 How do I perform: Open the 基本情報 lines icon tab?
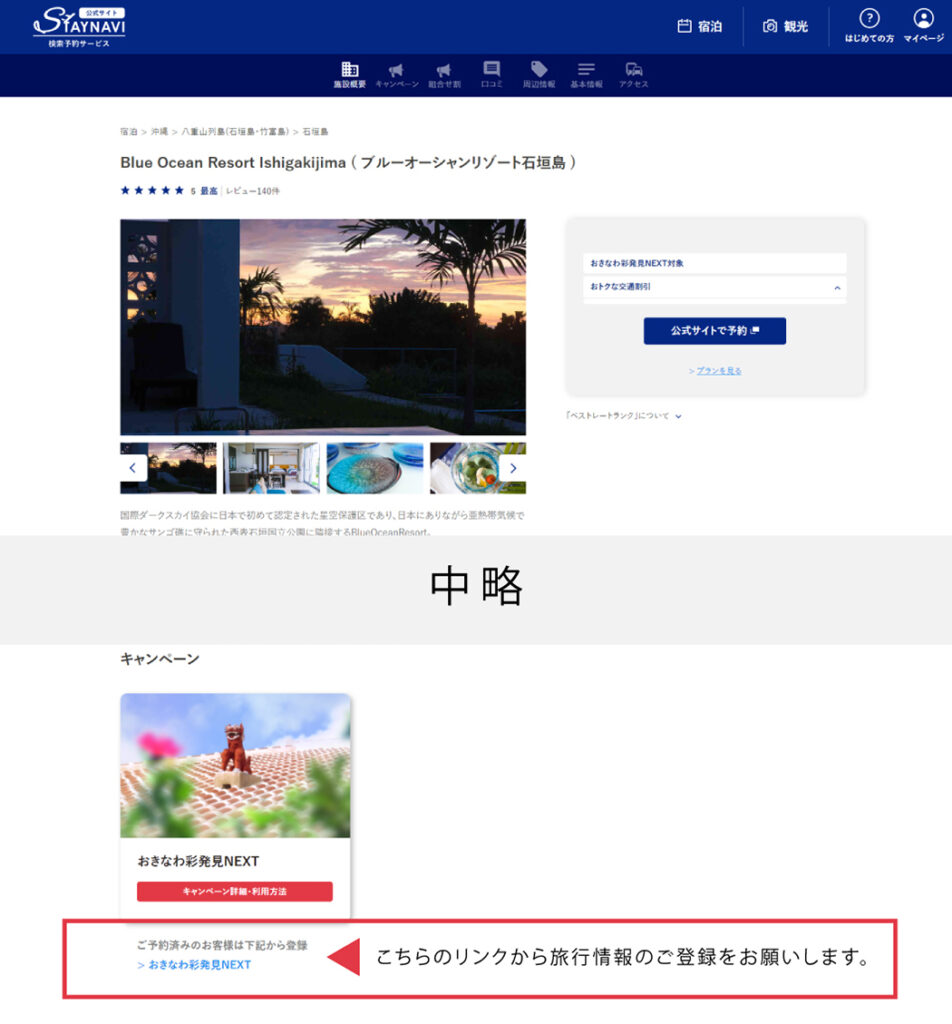pyautogui.click(x=586, y=75)
